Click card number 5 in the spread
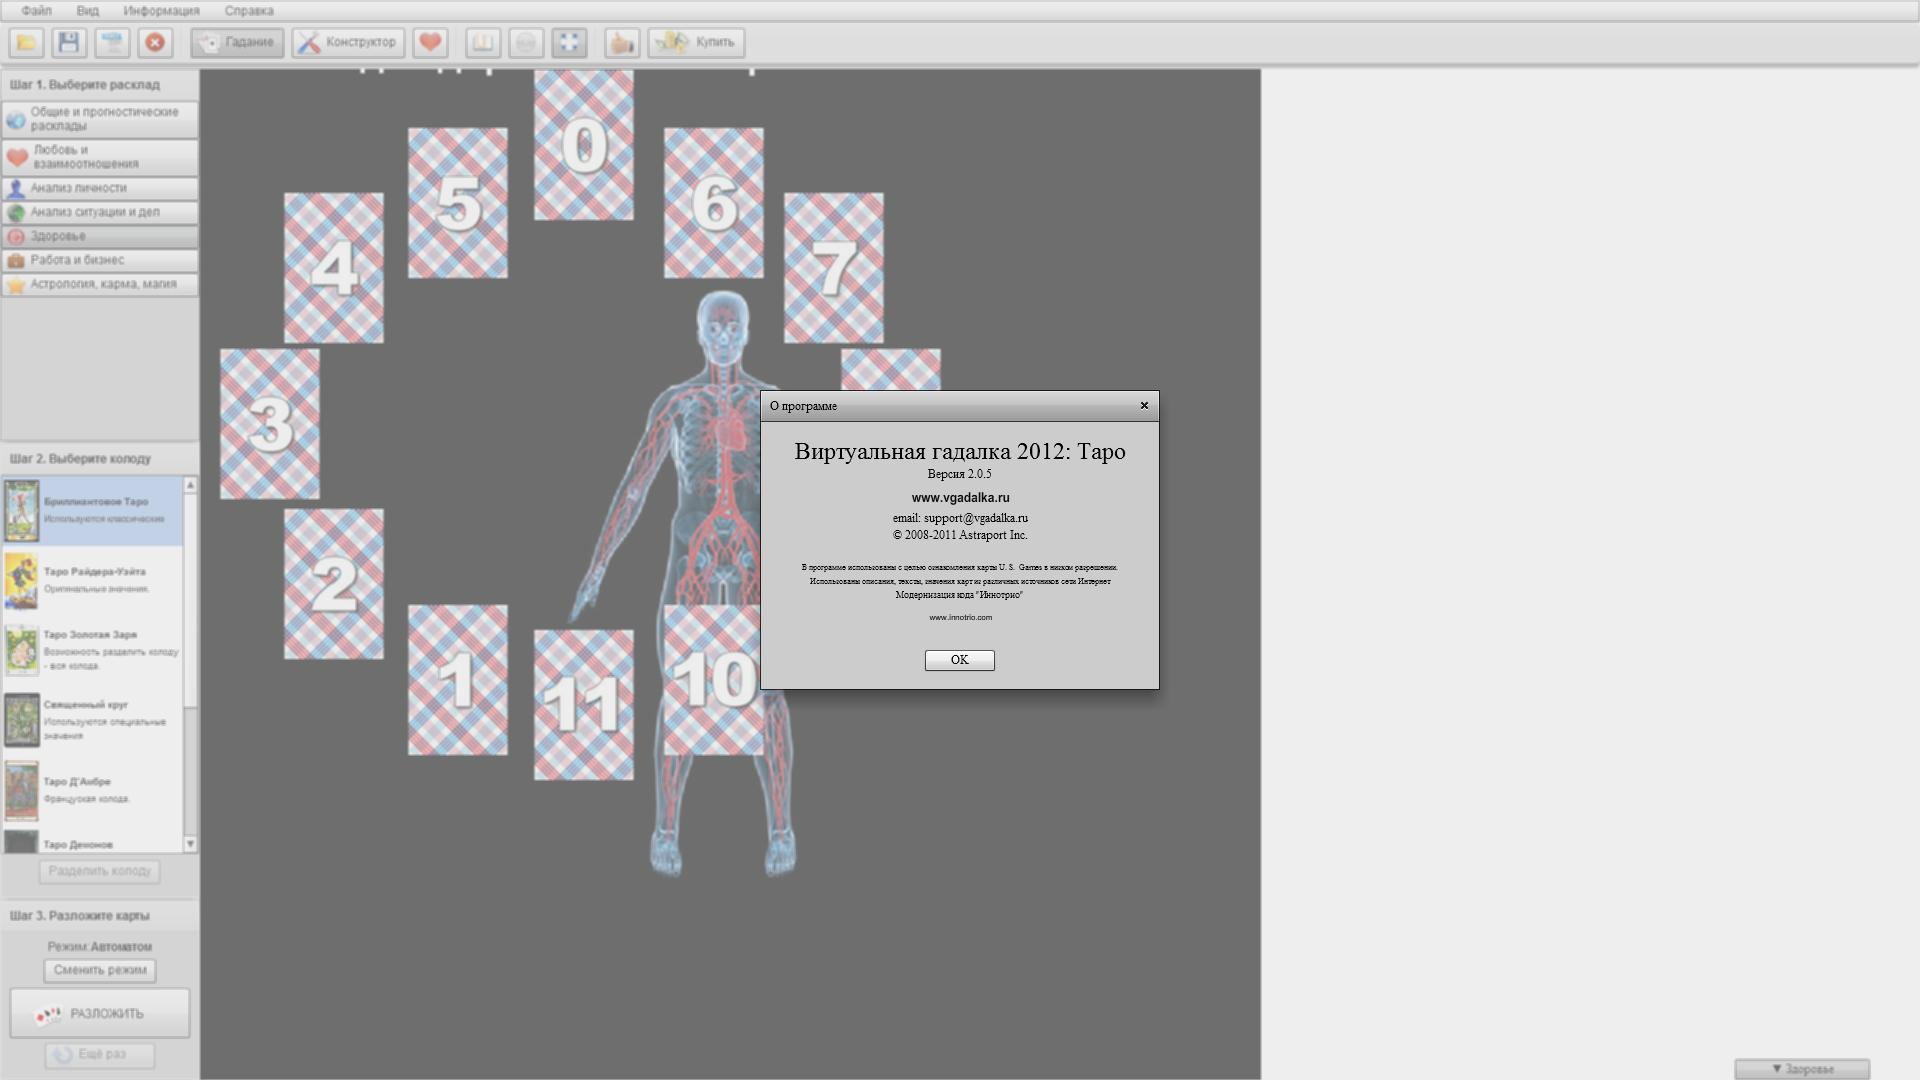1920x1080 pixels. point(458,203)
